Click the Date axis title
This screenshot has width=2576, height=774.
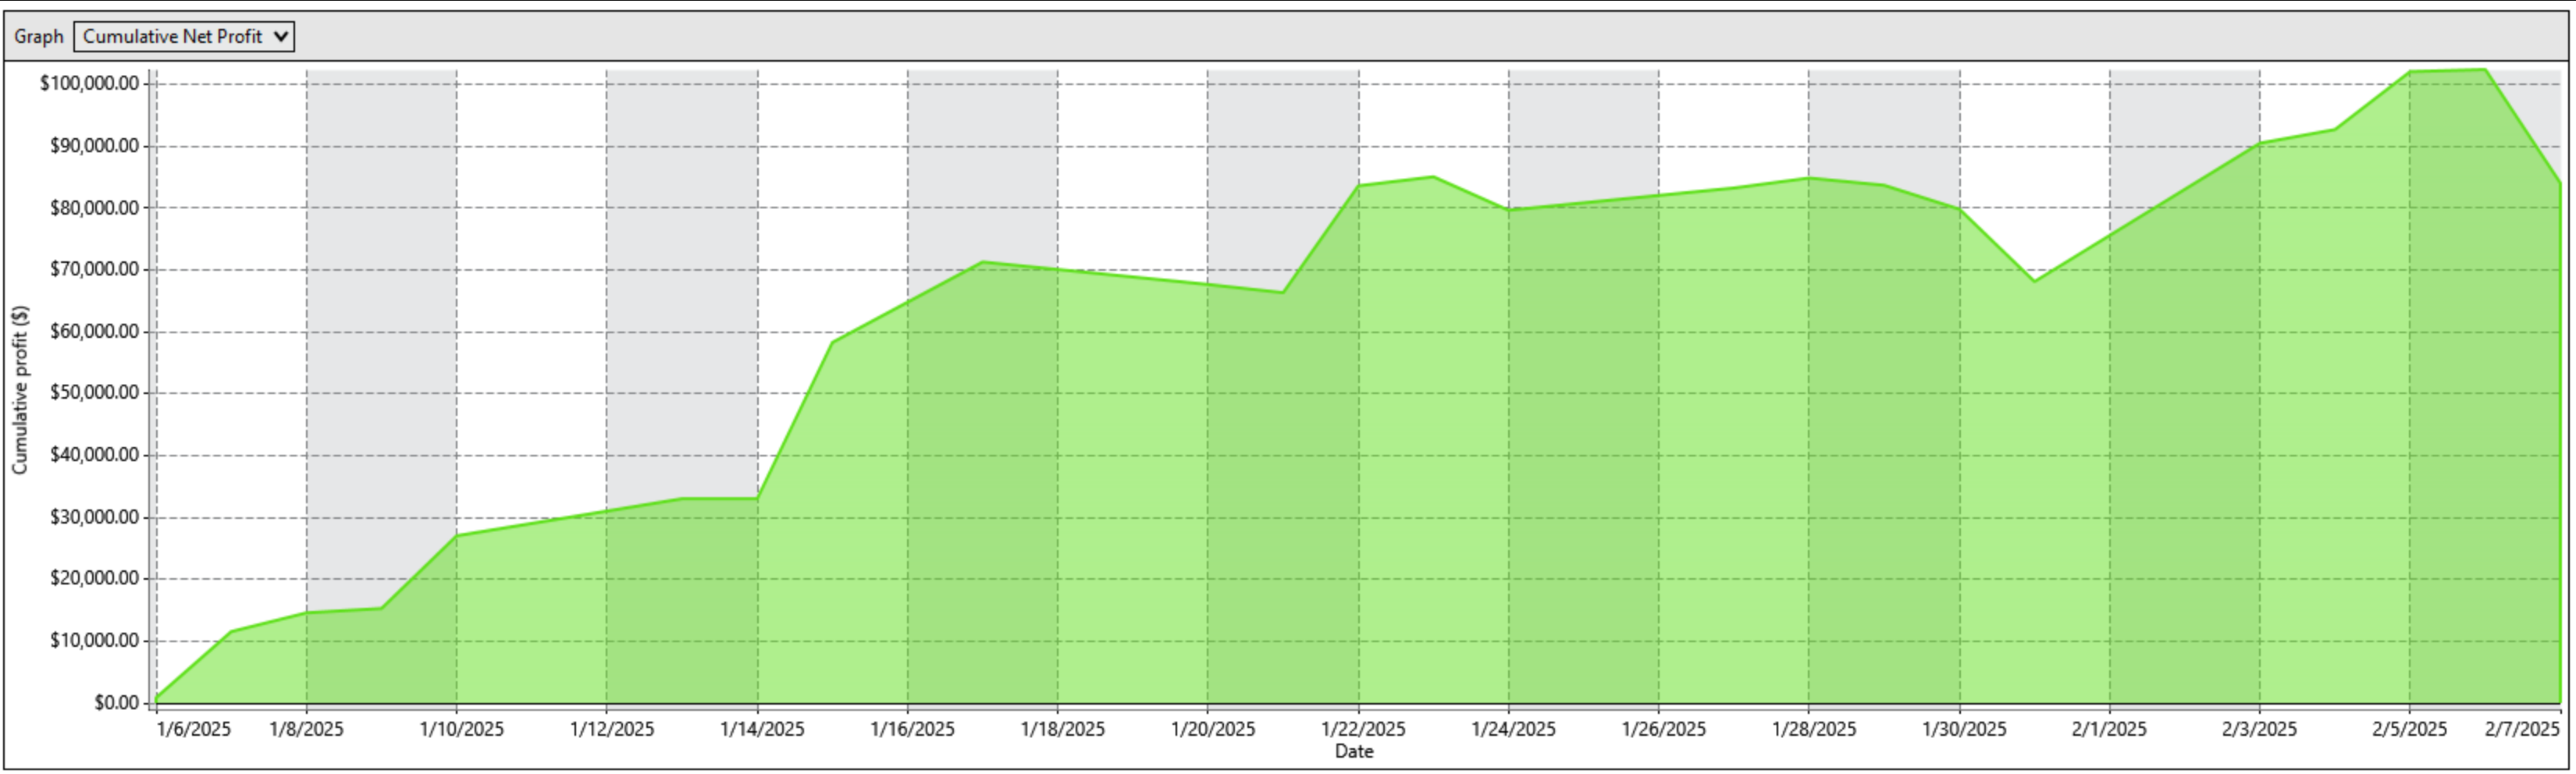(x=1354, y=751)
